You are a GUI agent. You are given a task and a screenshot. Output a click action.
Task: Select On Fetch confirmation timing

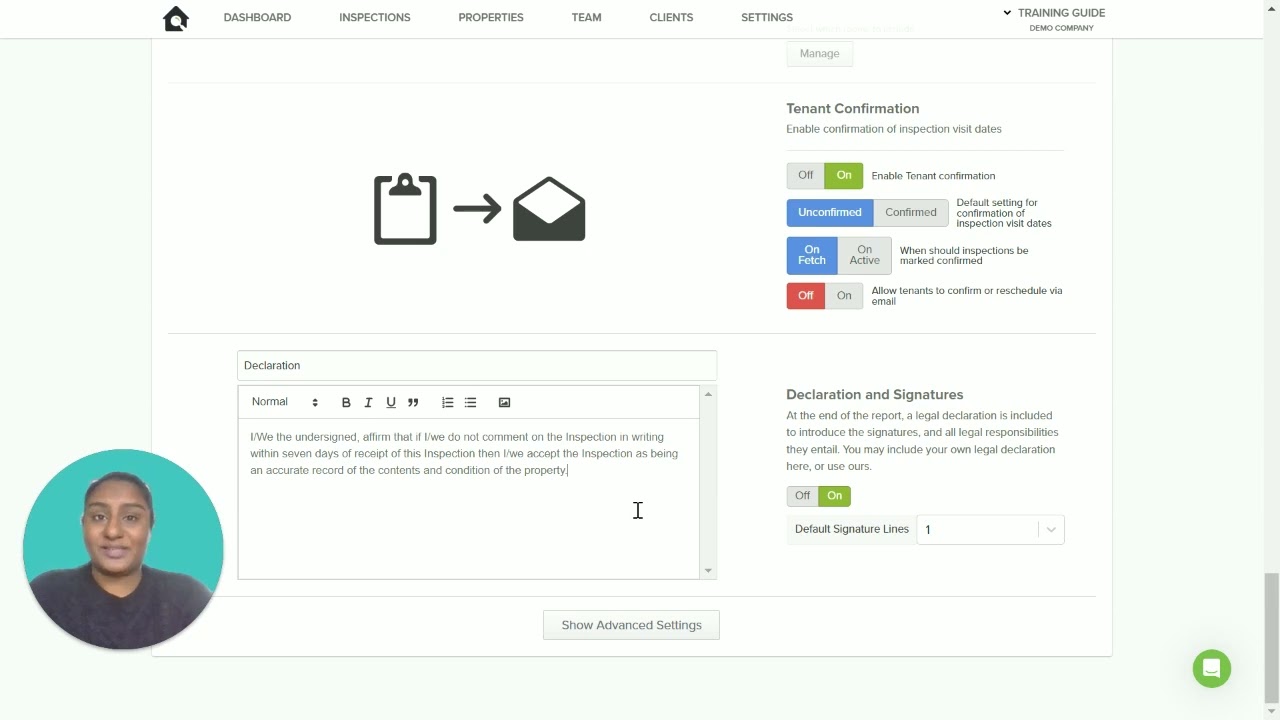(812, 255)
